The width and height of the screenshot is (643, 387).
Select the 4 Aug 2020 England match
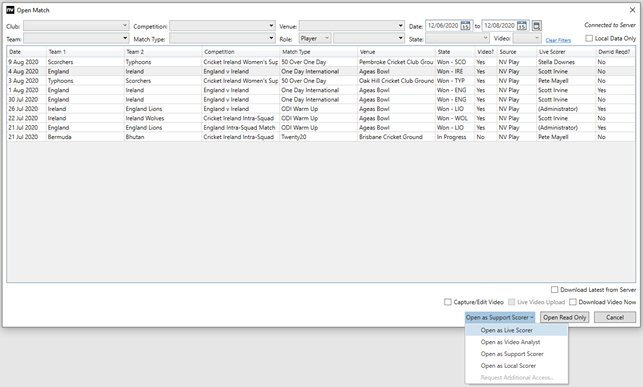[321, 71]
